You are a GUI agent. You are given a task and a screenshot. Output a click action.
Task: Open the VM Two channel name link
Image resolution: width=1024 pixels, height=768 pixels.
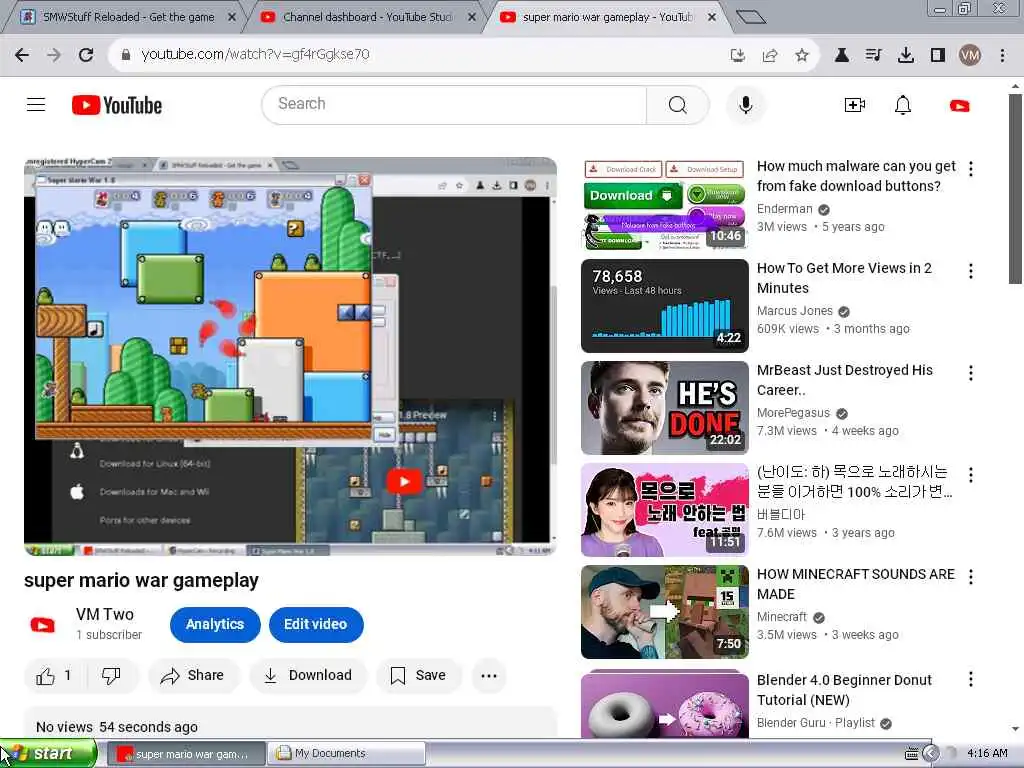(x=104, y=615)
